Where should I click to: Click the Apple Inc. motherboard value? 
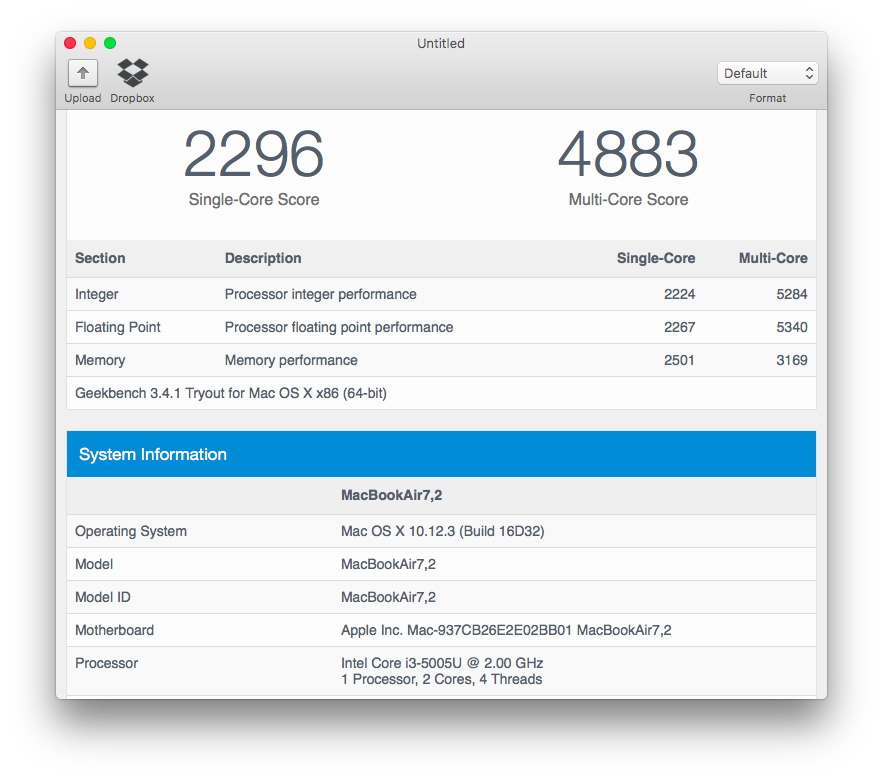coord(506,630)
